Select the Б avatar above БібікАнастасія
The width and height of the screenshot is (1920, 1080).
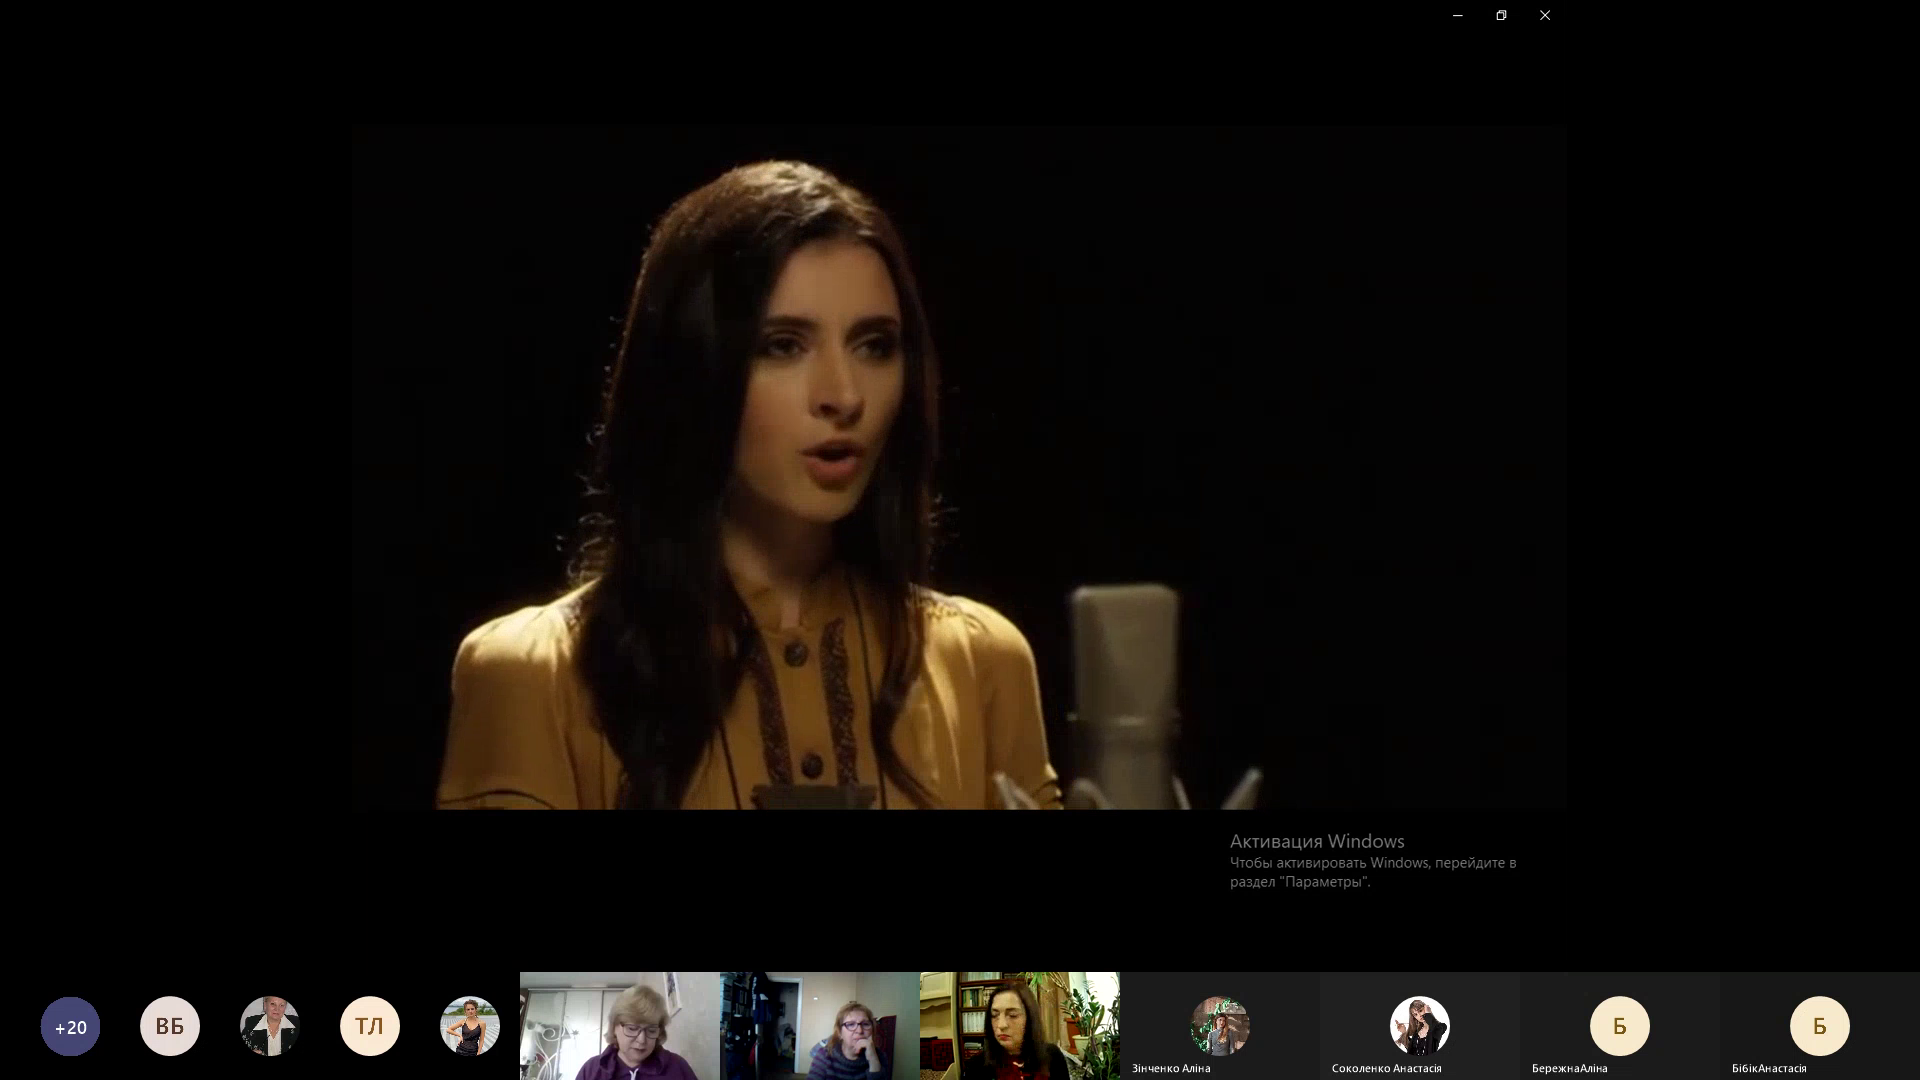[1820, 1026]
